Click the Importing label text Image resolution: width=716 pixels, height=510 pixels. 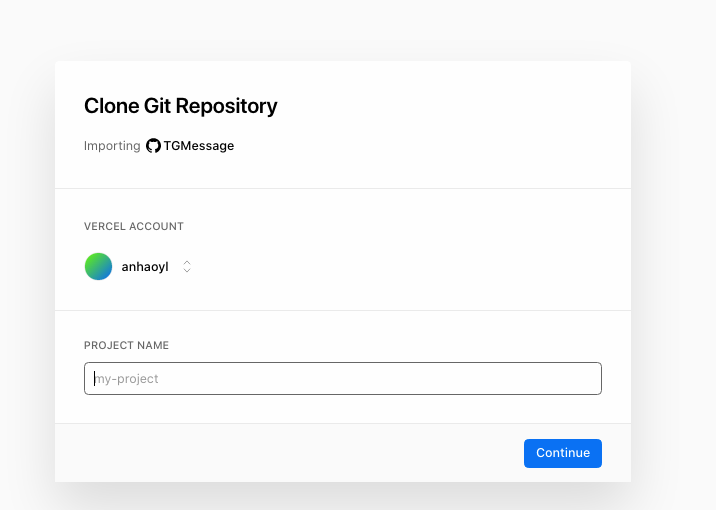[x=112, y=146]
